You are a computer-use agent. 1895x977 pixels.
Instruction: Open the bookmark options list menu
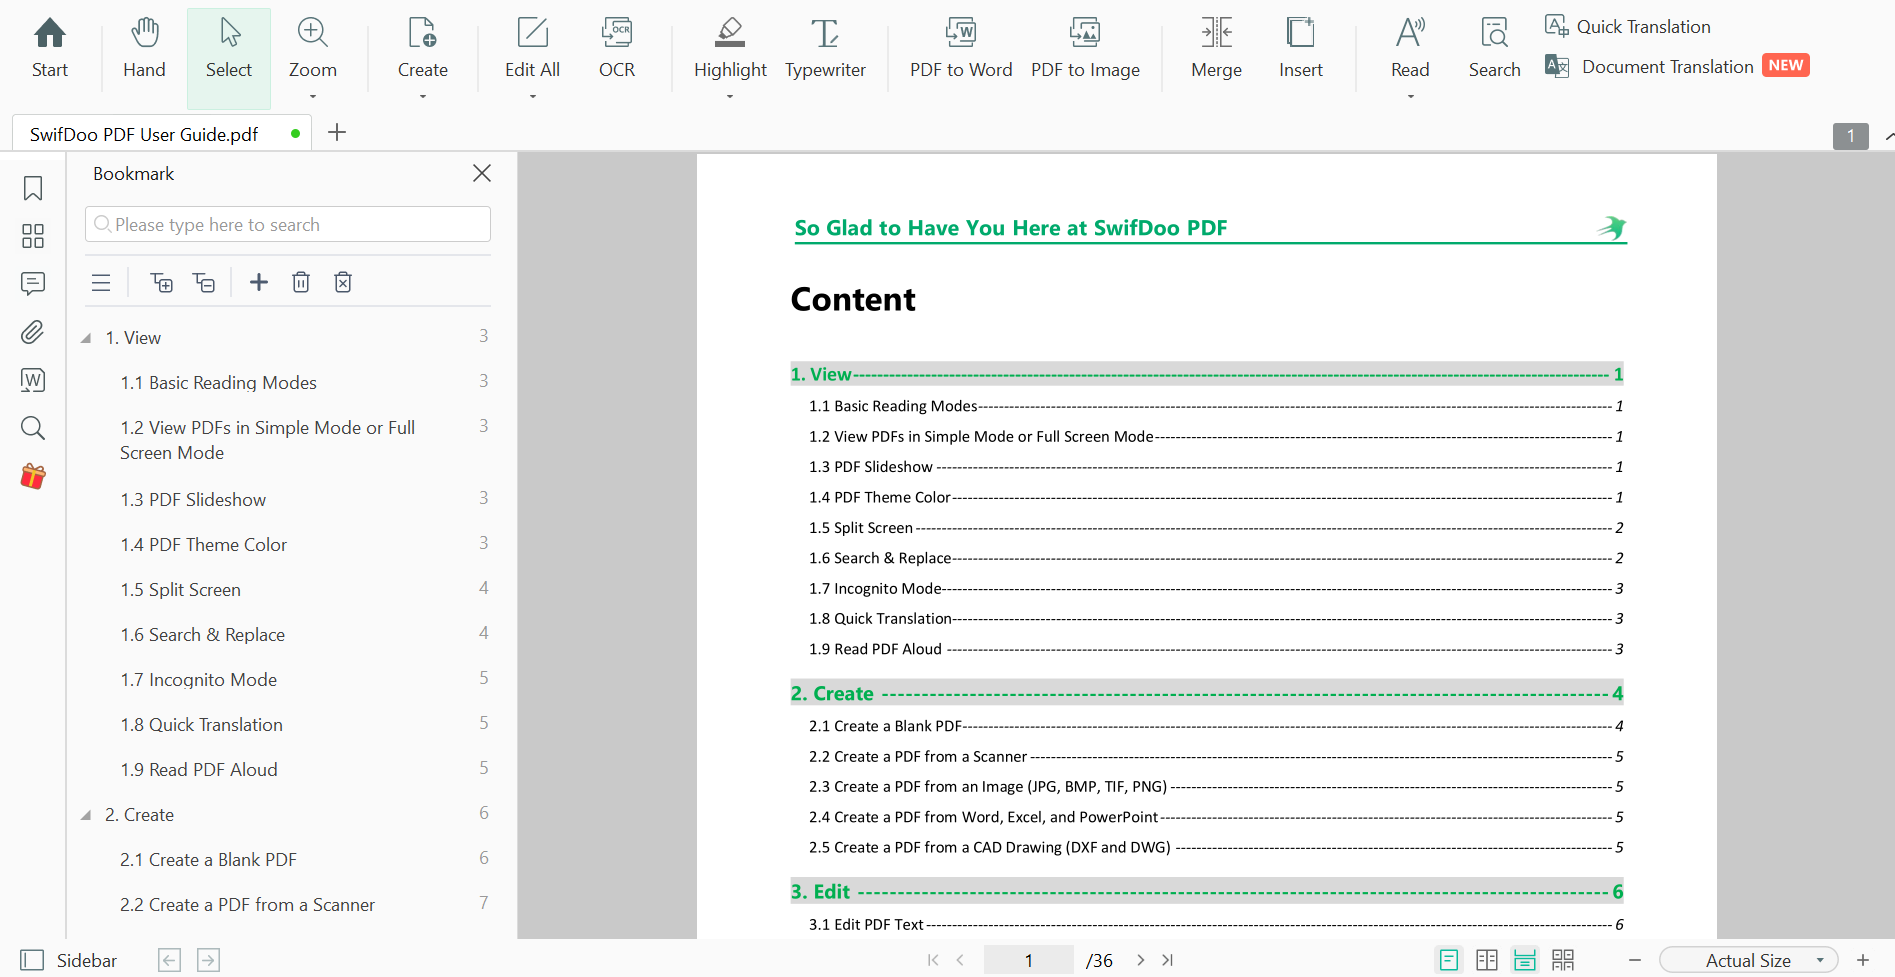(x=101, y=283)
